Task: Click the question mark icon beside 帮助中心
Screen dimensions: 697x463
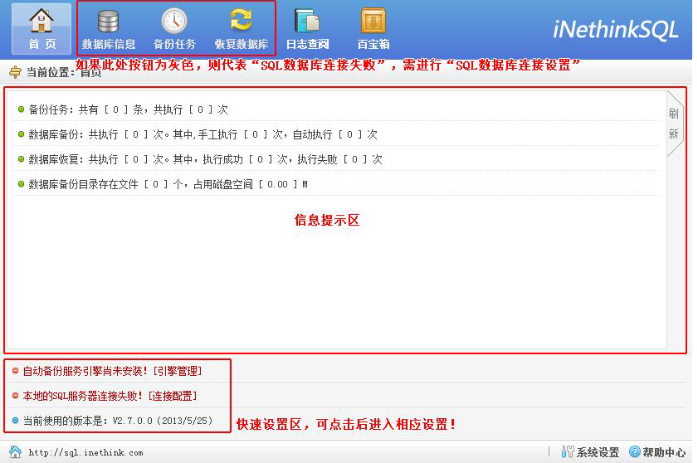Action: [x=635, y=452]
